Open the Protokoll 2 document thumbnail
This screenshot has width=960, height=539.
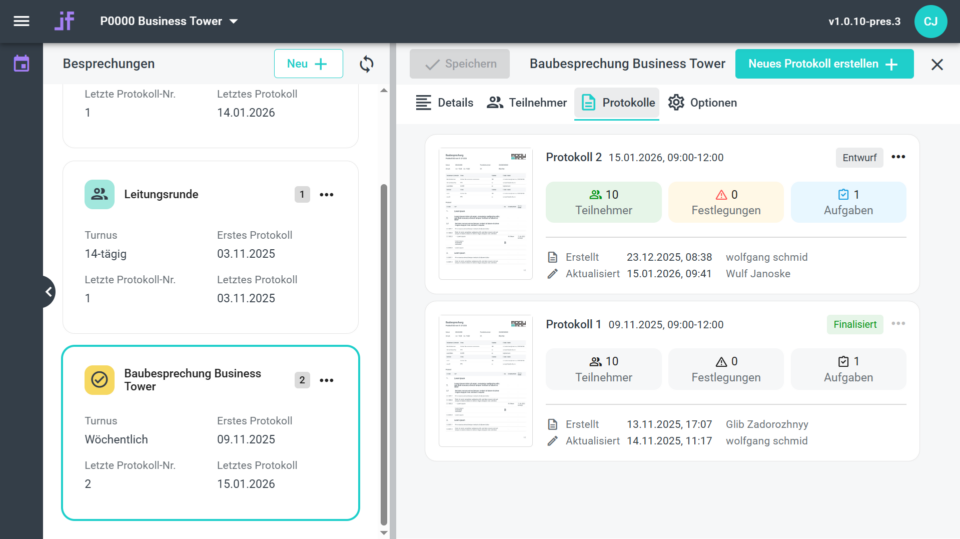click(485, 214)
